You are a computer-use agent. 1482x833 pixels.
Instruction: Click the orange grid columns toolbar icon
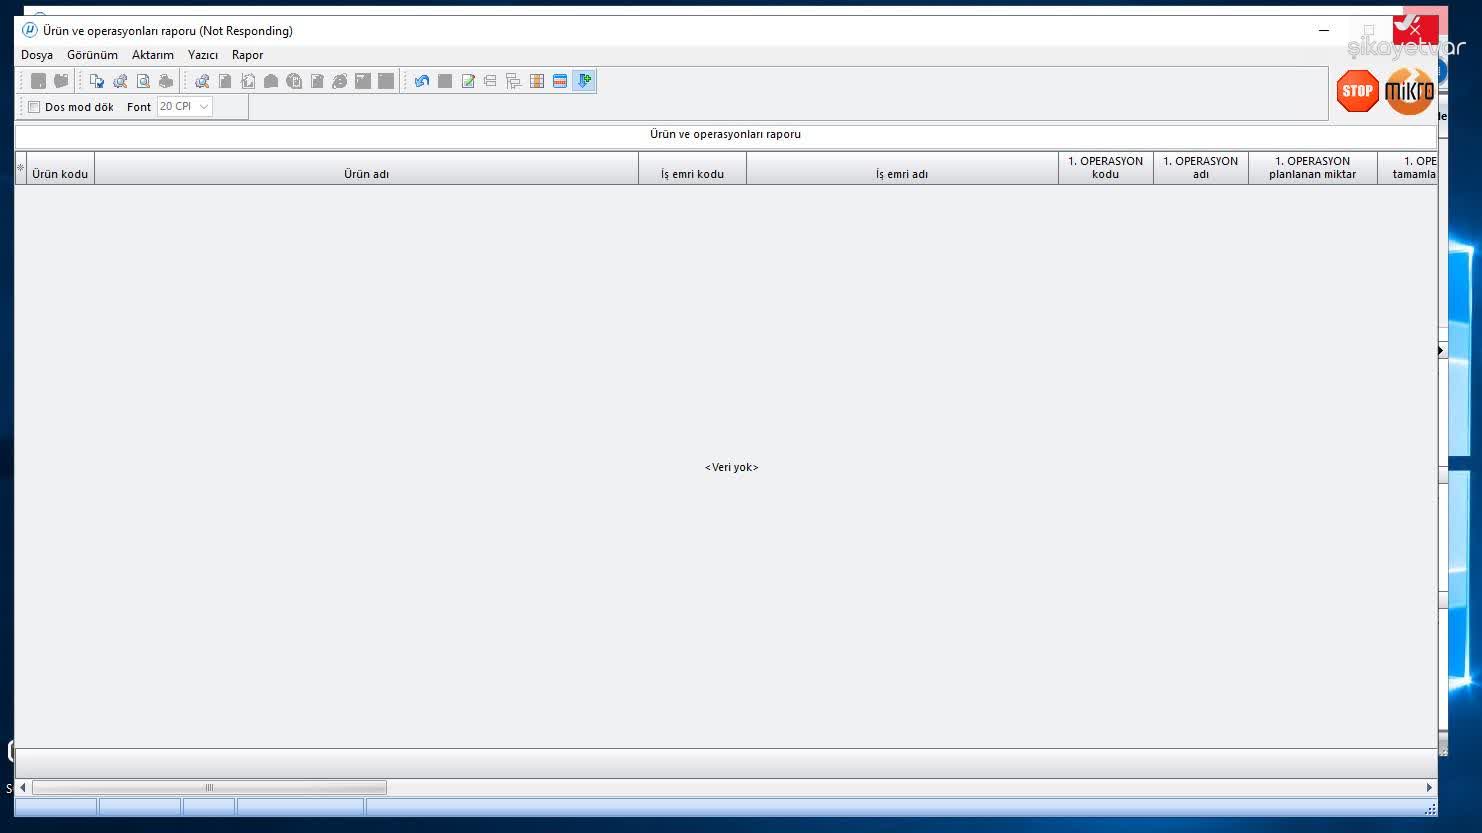(x=537, y=81)
